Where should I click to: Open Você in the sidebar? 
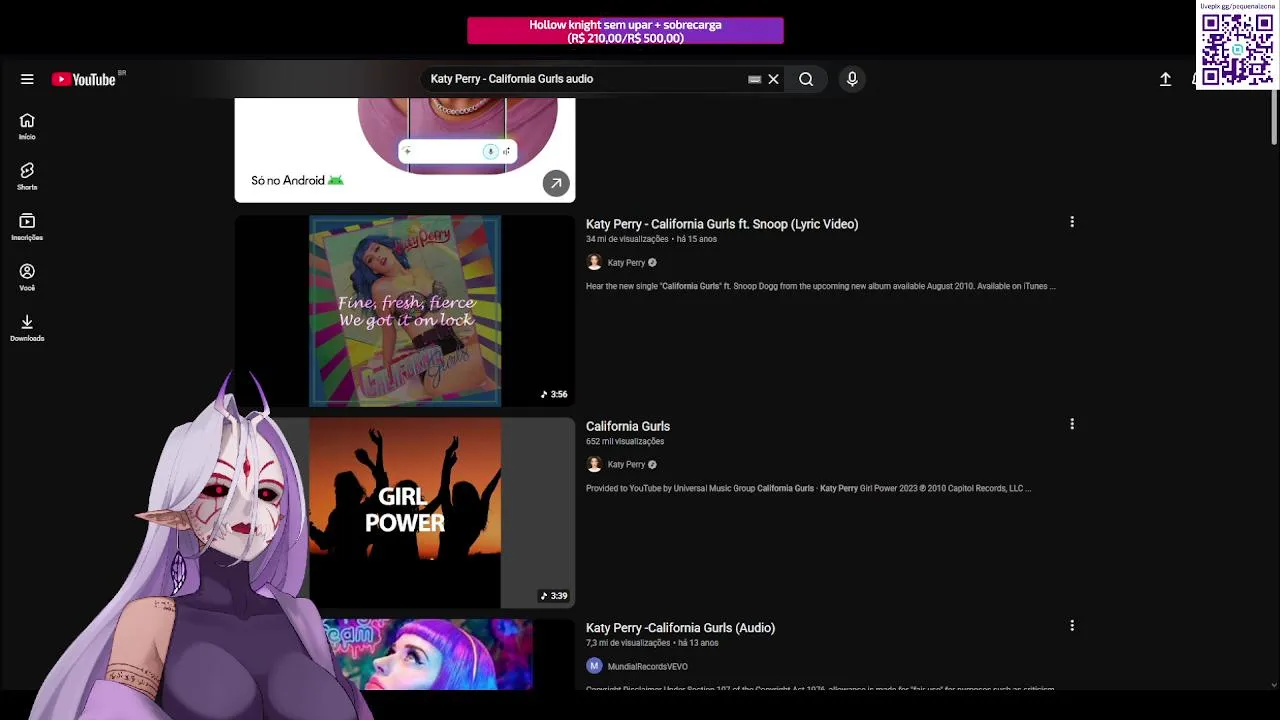27,277
